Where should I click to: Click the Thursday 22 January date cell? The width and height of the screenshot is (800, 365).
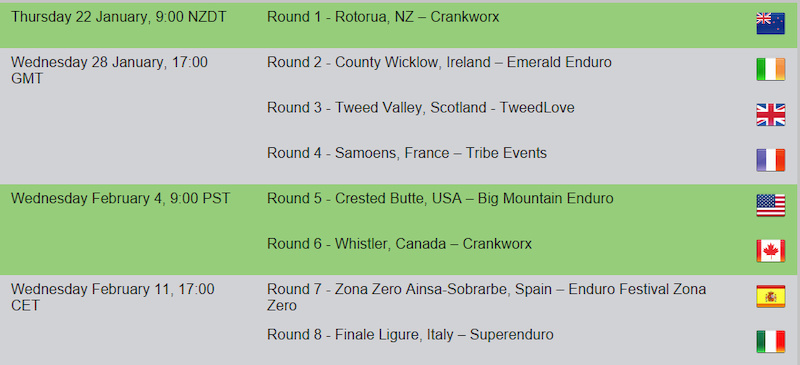point(119,17)
